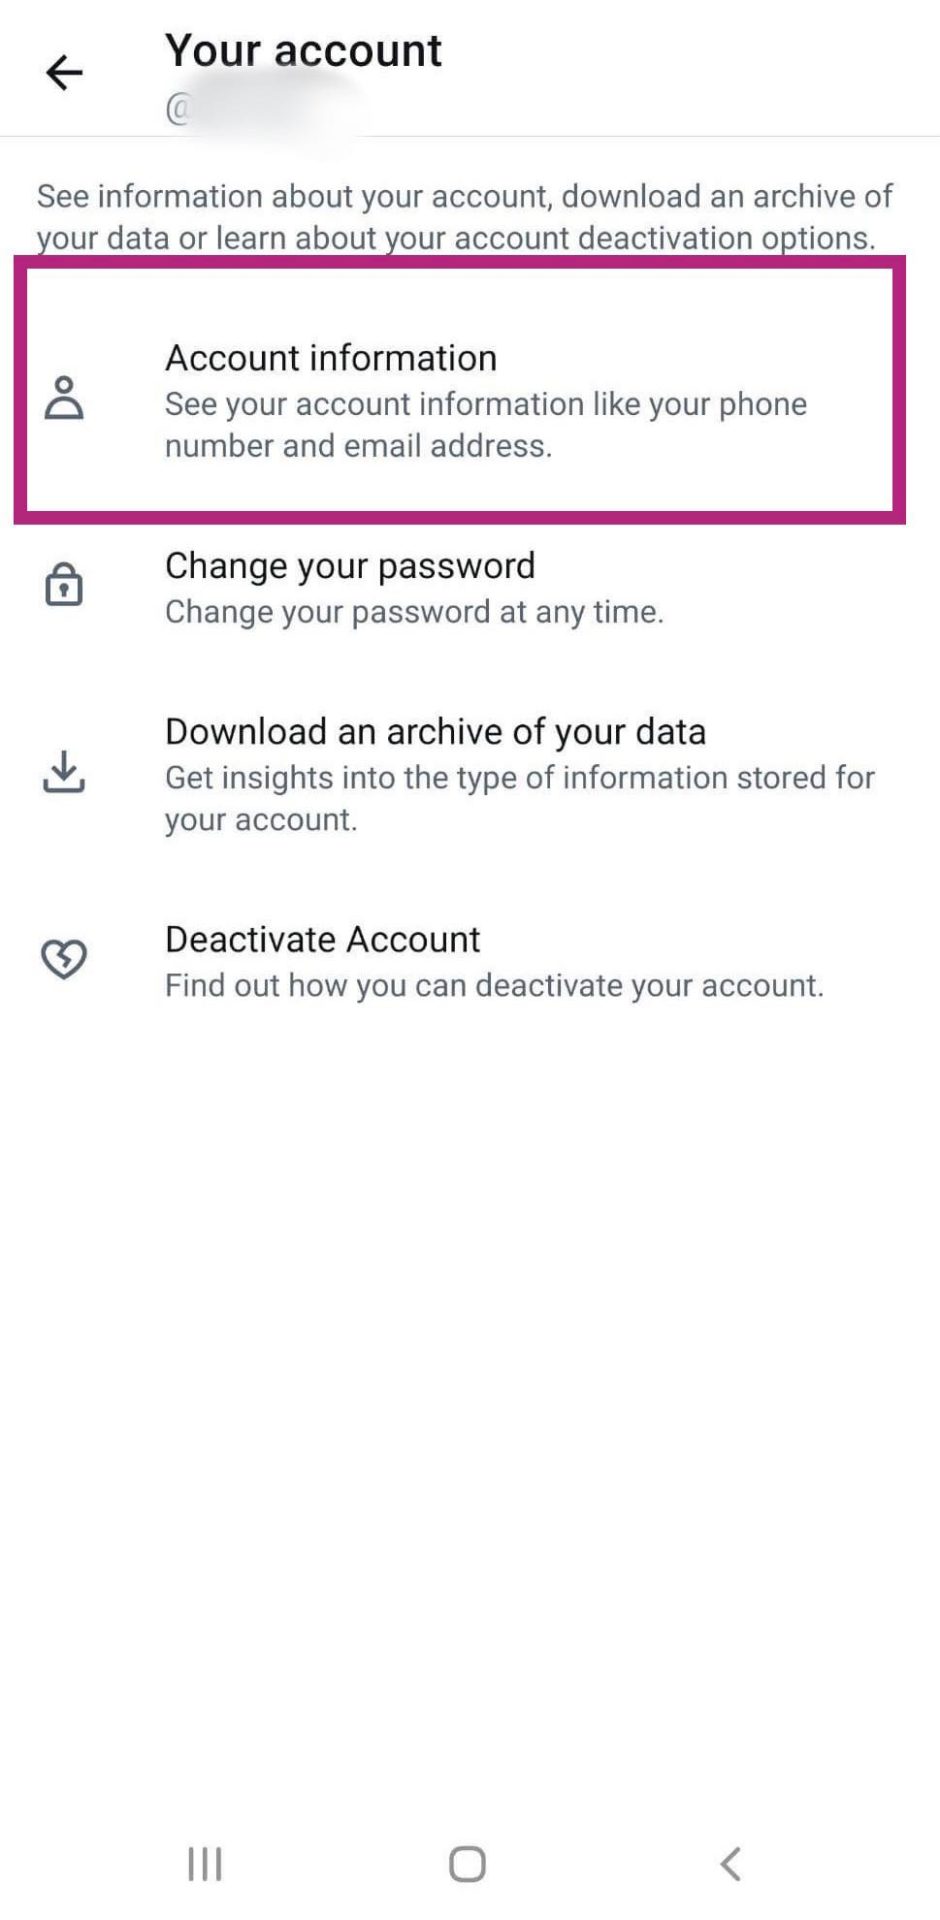The width and height of the screenshot is (940, 1920).
Task: Click the account description text paragraph
Action: (x=463, y=217)
